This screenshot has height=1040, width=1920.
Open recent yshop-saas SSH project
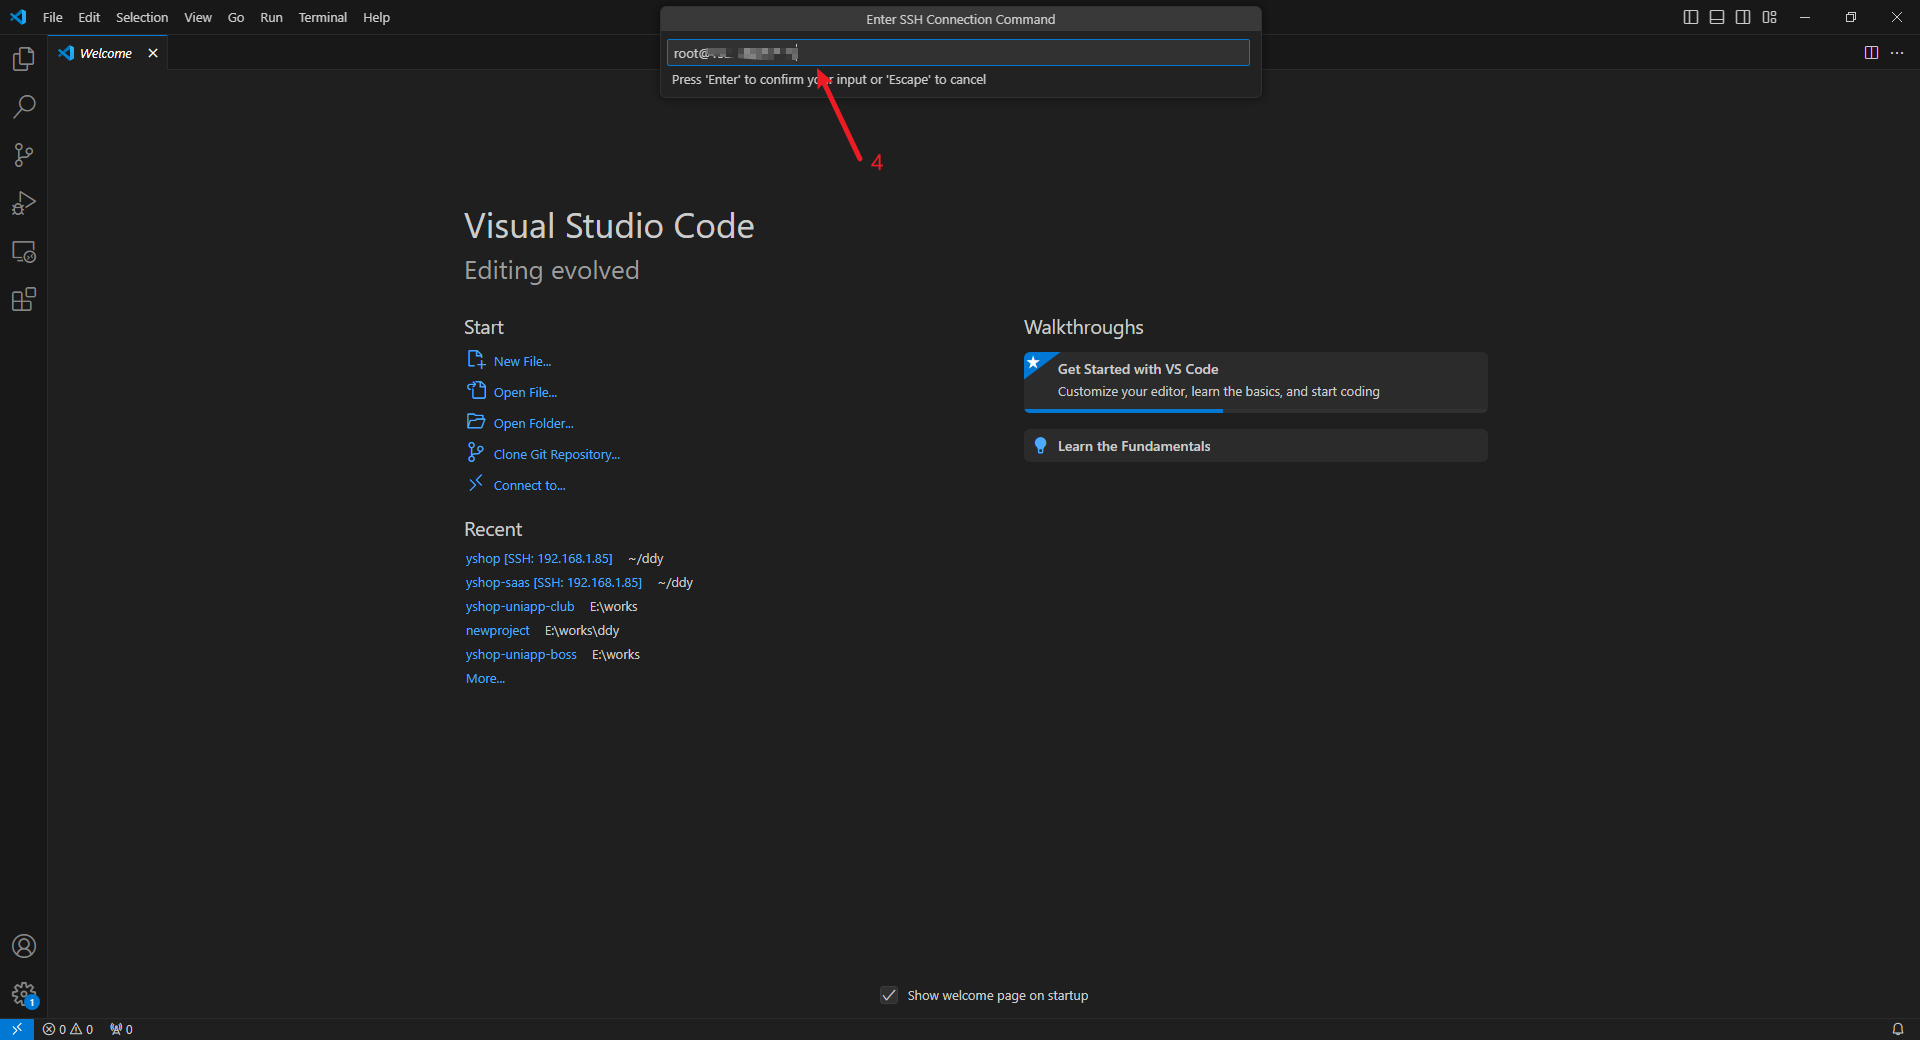tap(554, 582)
